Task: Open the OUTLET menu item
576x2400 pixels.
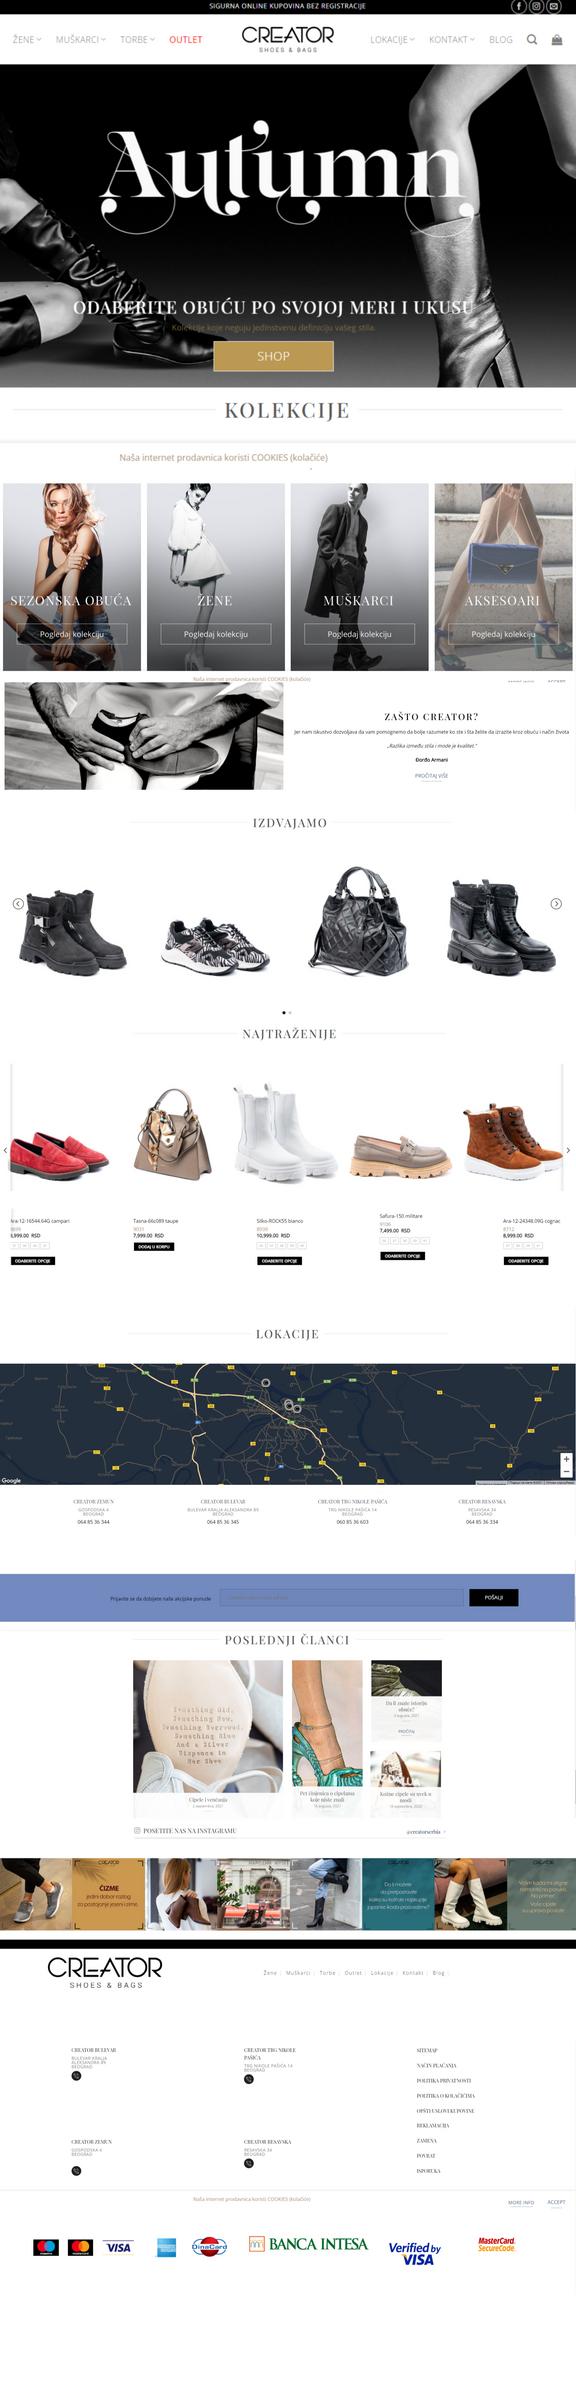Action: click(185, 40)
